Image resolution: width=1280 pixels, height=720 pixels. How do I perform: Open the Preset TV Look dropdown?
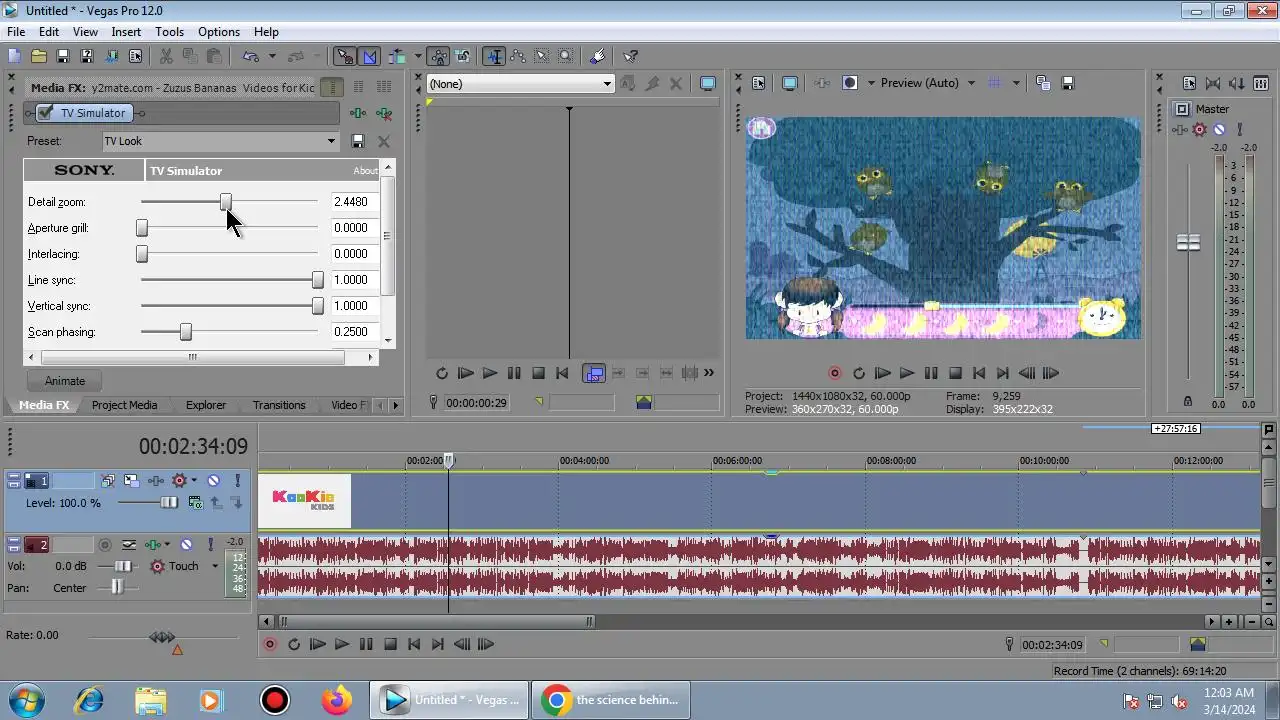(331, 141)
